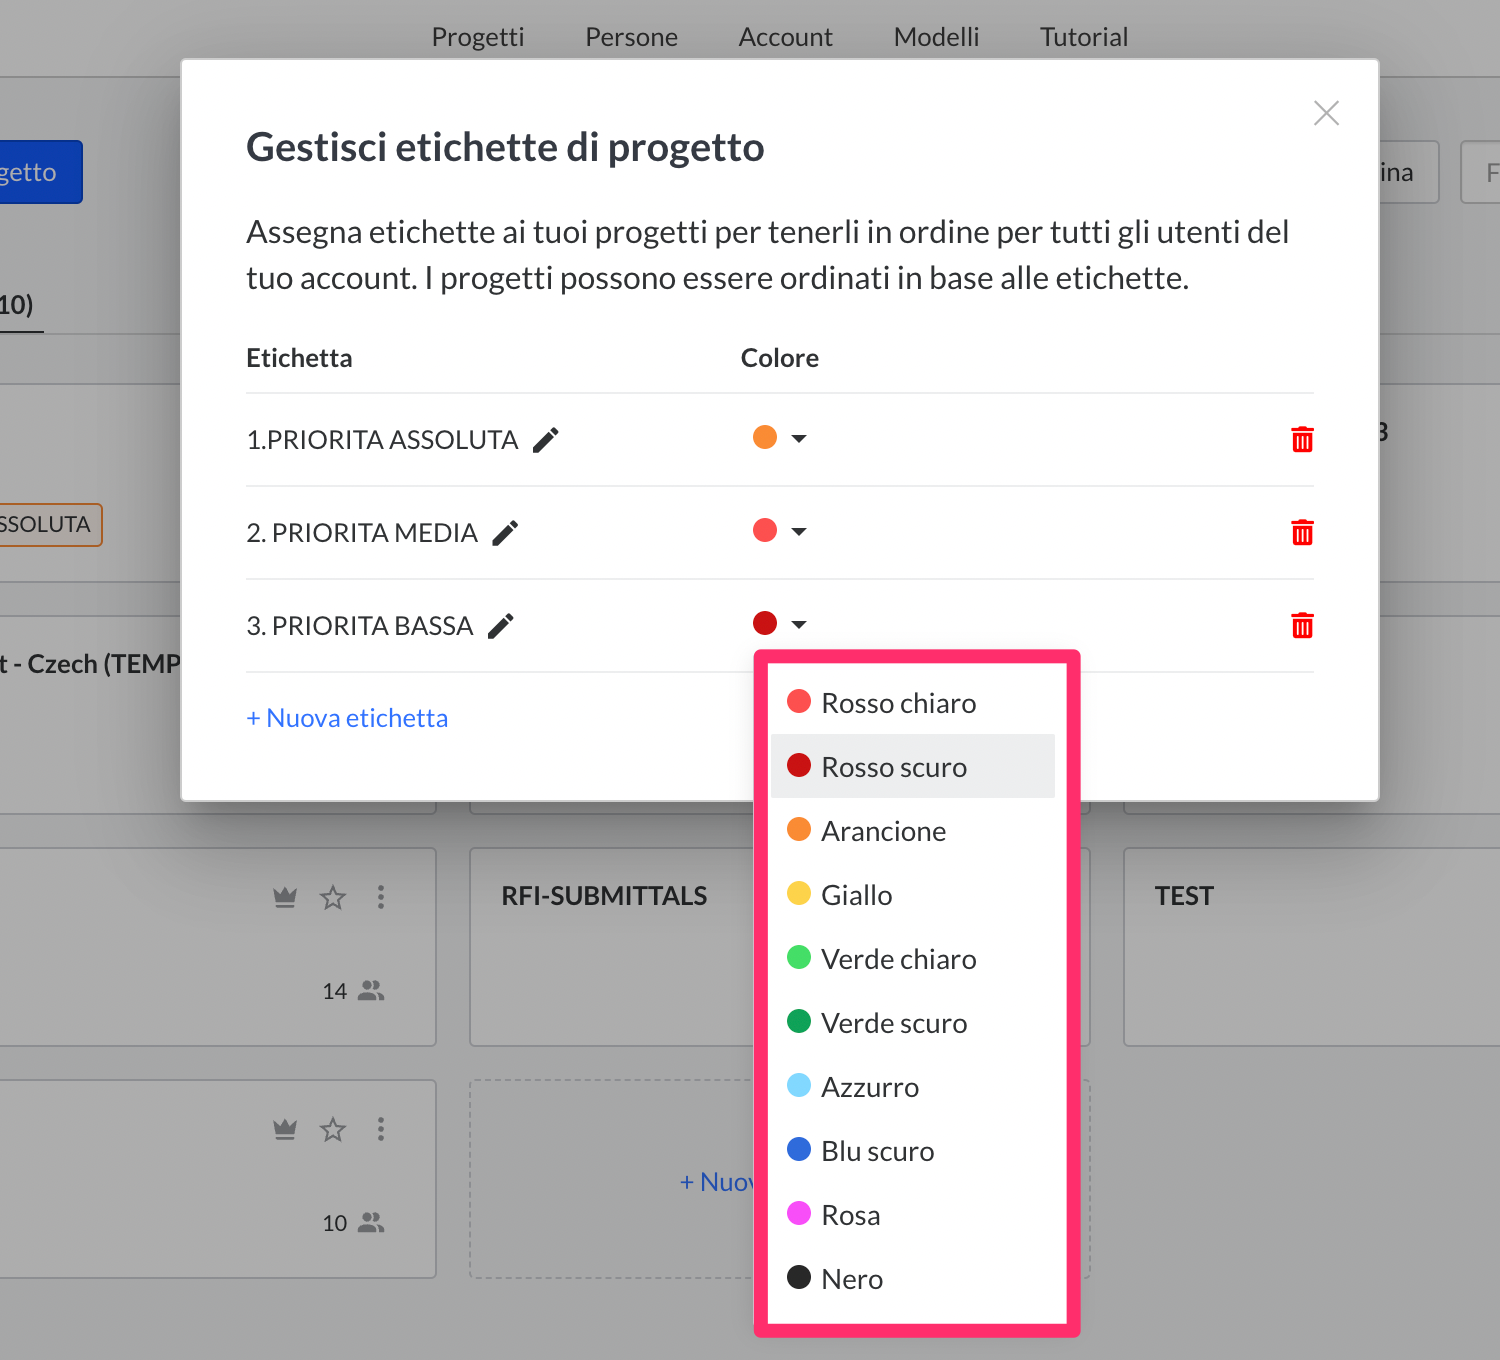Screen dimensions: 1500x1360
Task: Delete the 2. PRIORITA MEDIA label
Action: [1302, 533]
